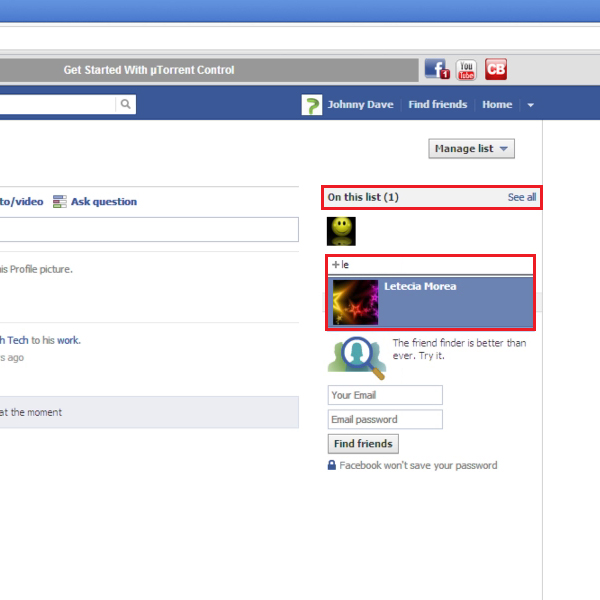The width and height of the screenshot is (600, 600).
Task: Click the Your Email input field
Action: [x=385, y=395]
